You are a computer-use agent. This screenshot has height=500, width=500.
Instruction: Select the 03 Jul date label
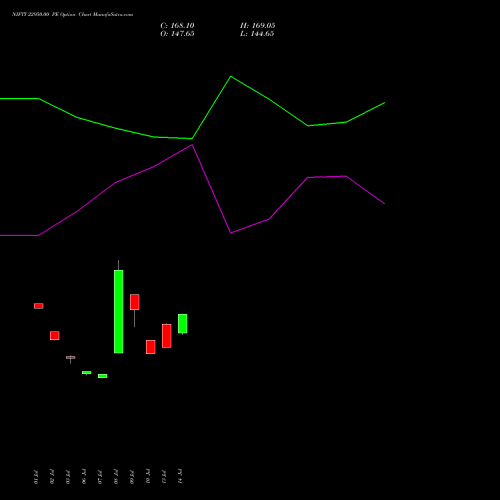[68, 477]
